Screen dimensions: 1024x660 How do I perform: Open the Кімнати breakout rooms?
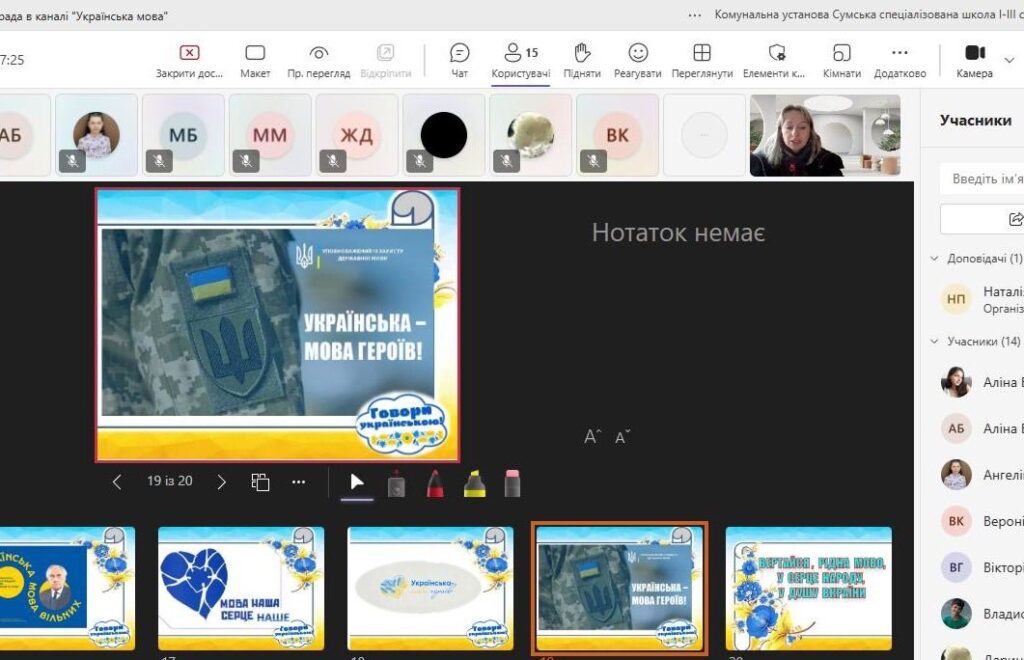[841, 60]
